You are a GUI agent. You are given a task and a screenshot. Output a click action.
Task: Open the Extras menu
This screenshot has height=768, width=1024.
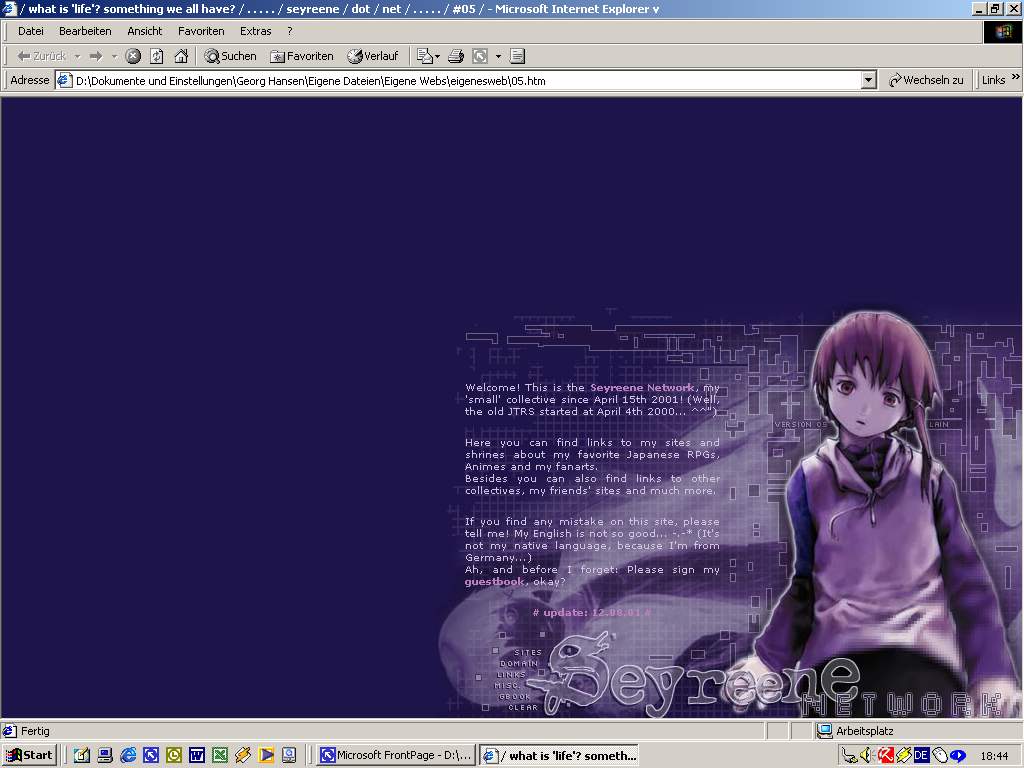click(x=255, y=31)
